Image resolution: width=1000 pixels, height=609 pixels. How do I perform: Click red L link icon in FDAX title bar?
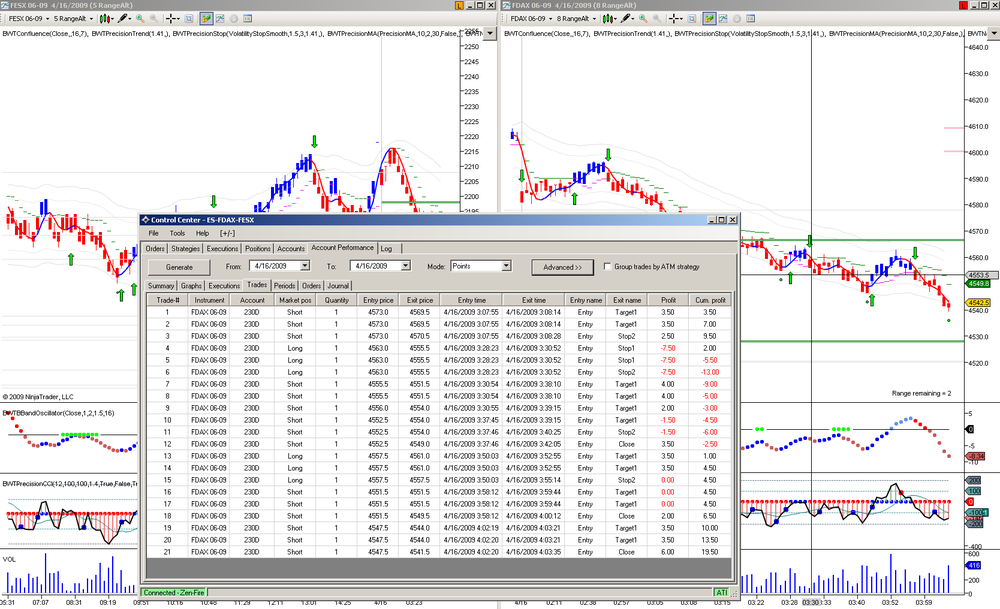tap(963, 5)
